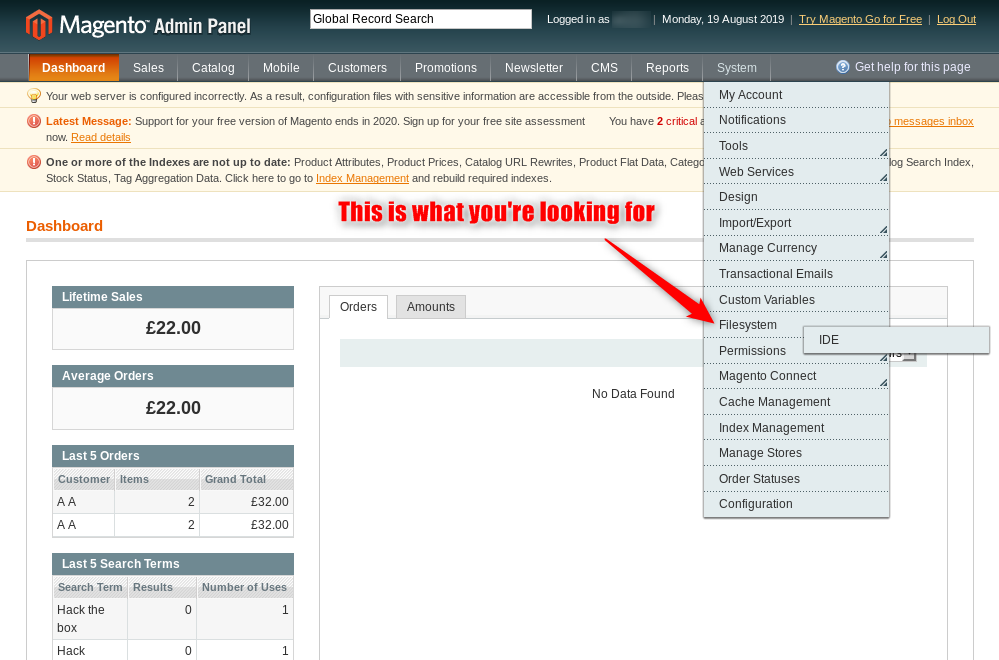Click Get help for this page
This screenshot has height=660, width=999.
point(912,67)
